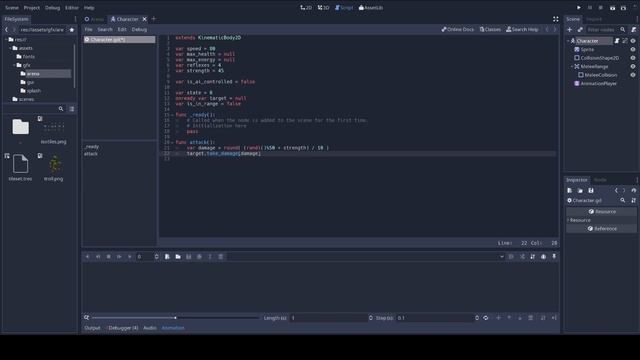Viewport: 640px width, 360px height.
Task: Open the AssetLib workspace
Action: pyautogui.click(x=371, y=8)
